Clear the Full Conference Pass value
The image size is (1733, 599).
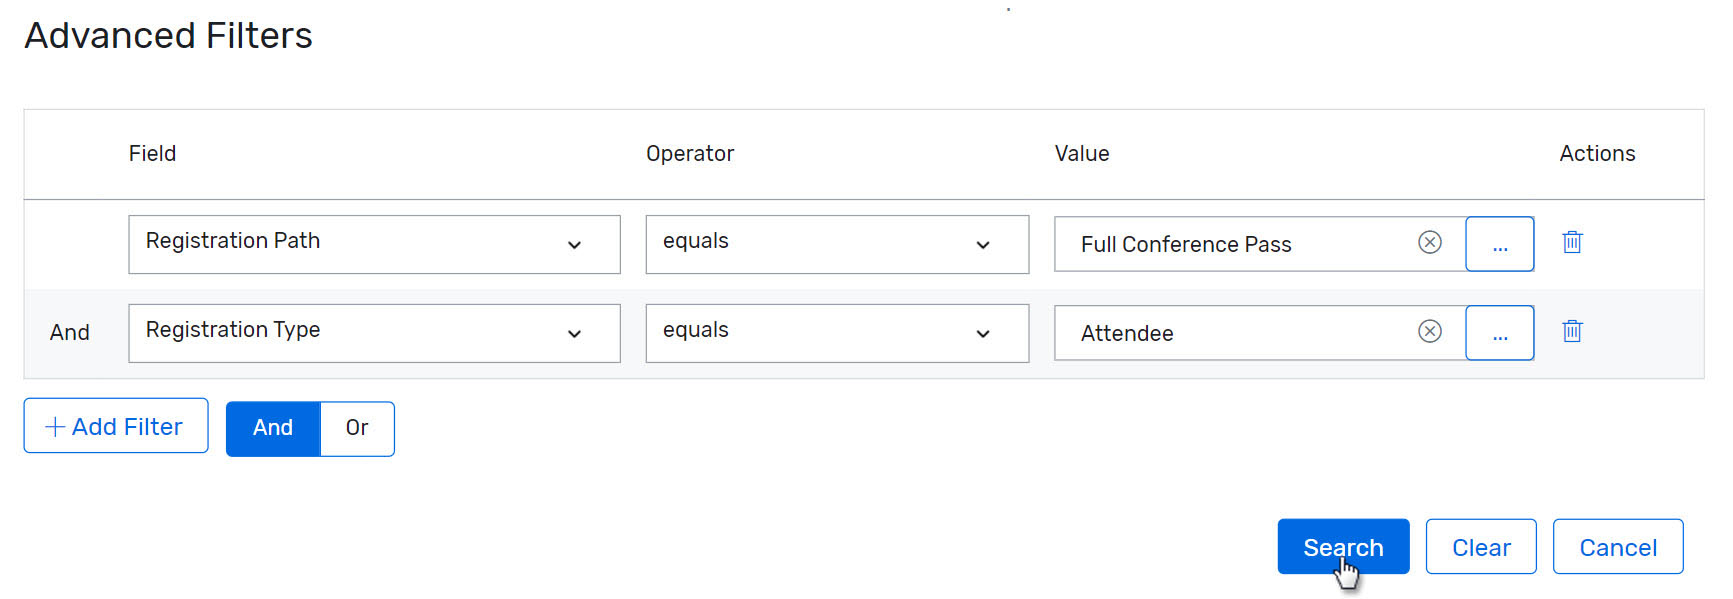tap(1430, 242)
